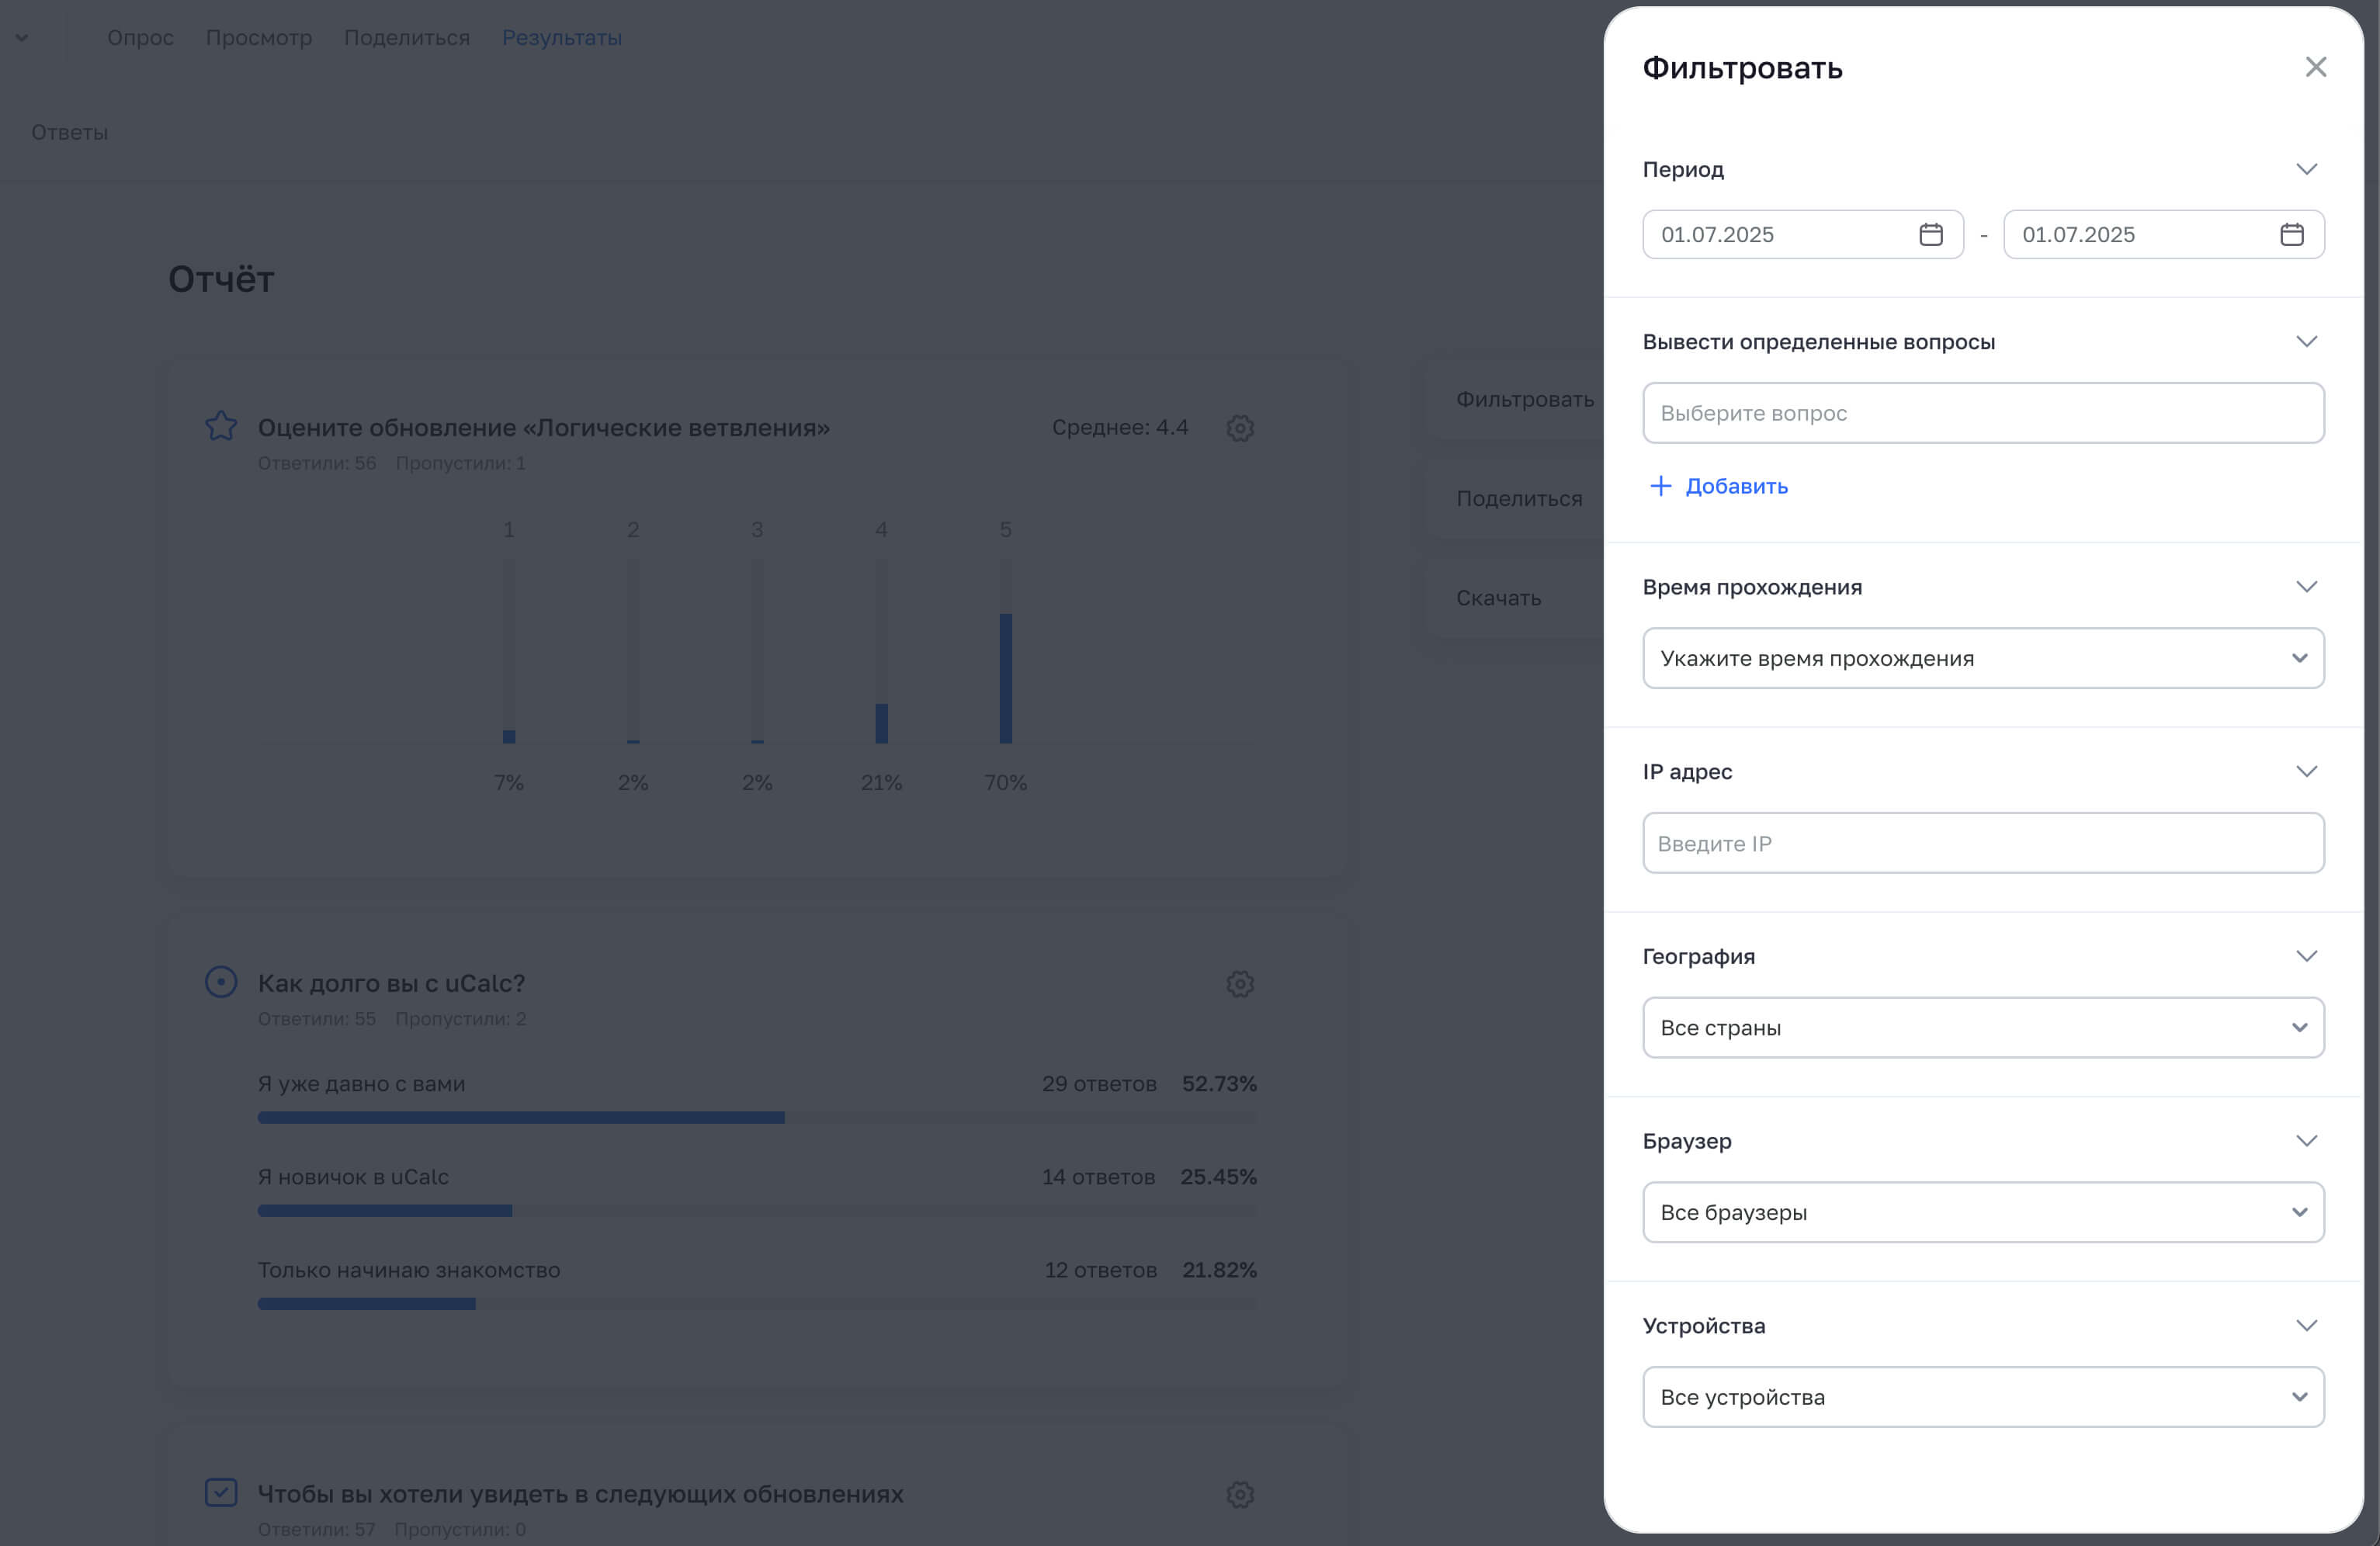Open the Укажите время прохождения dropdown
Viewport: 2380px width, 1546px height.
pyautogui.click(x=1983, y=658)
